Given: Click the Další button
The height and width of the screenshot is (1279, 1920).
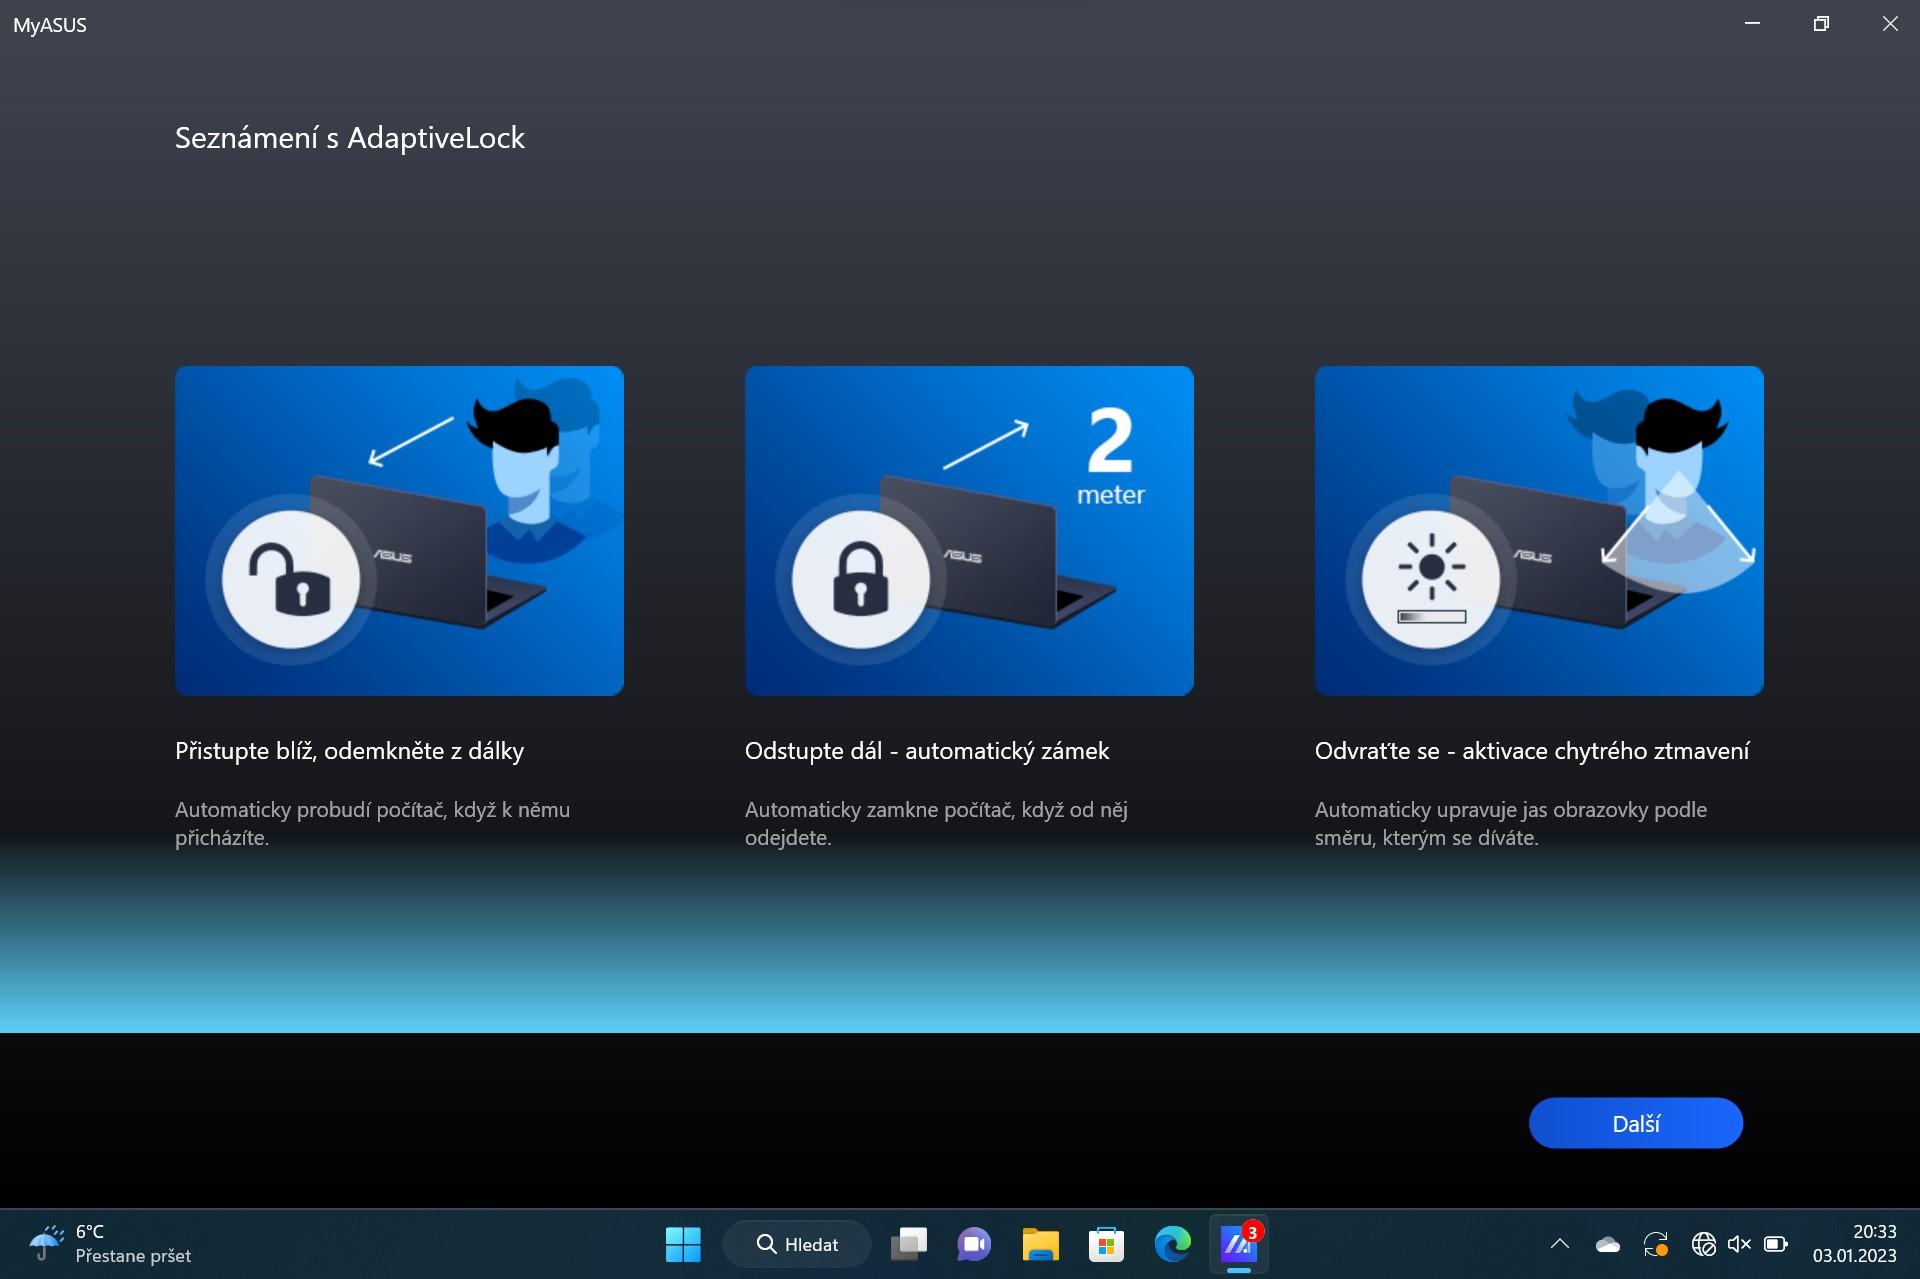Looking at the screenshot, I should (x=1635, y=1123).
